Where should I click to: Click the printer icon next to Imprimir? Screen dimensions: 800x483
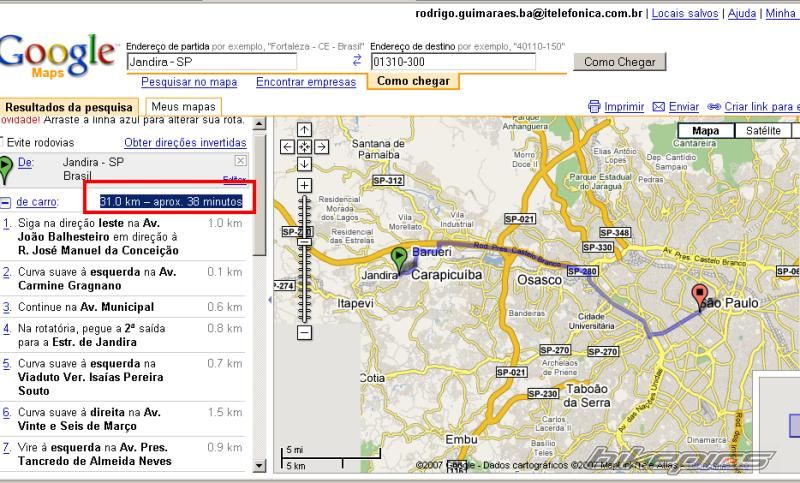click(594, 107)
